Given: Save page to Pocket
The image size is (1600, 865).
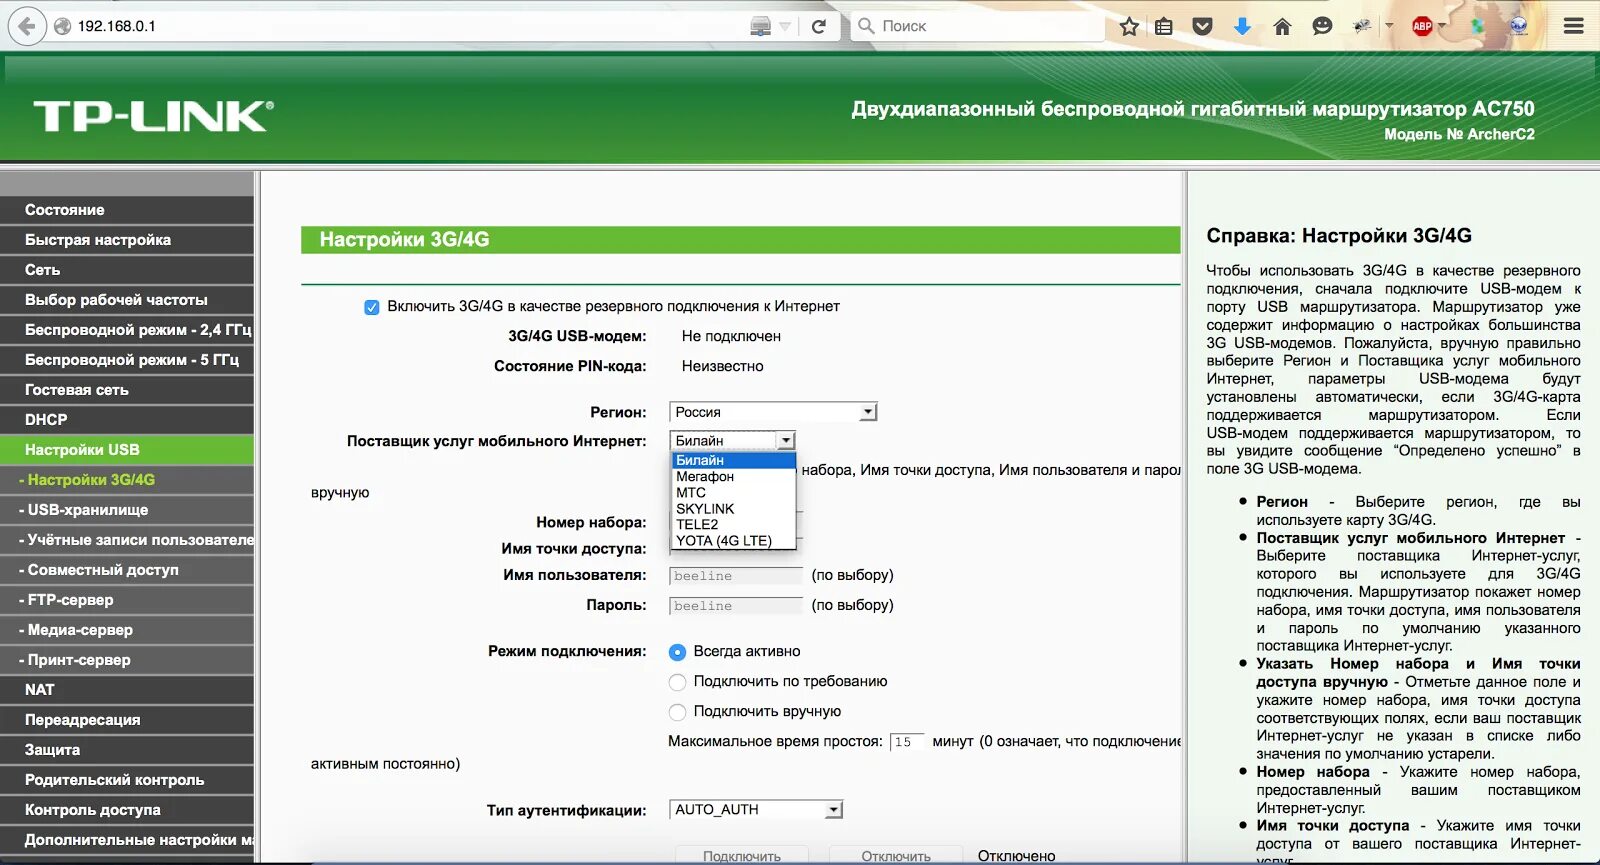Looking at the screenshot, I should [1203, 26].
